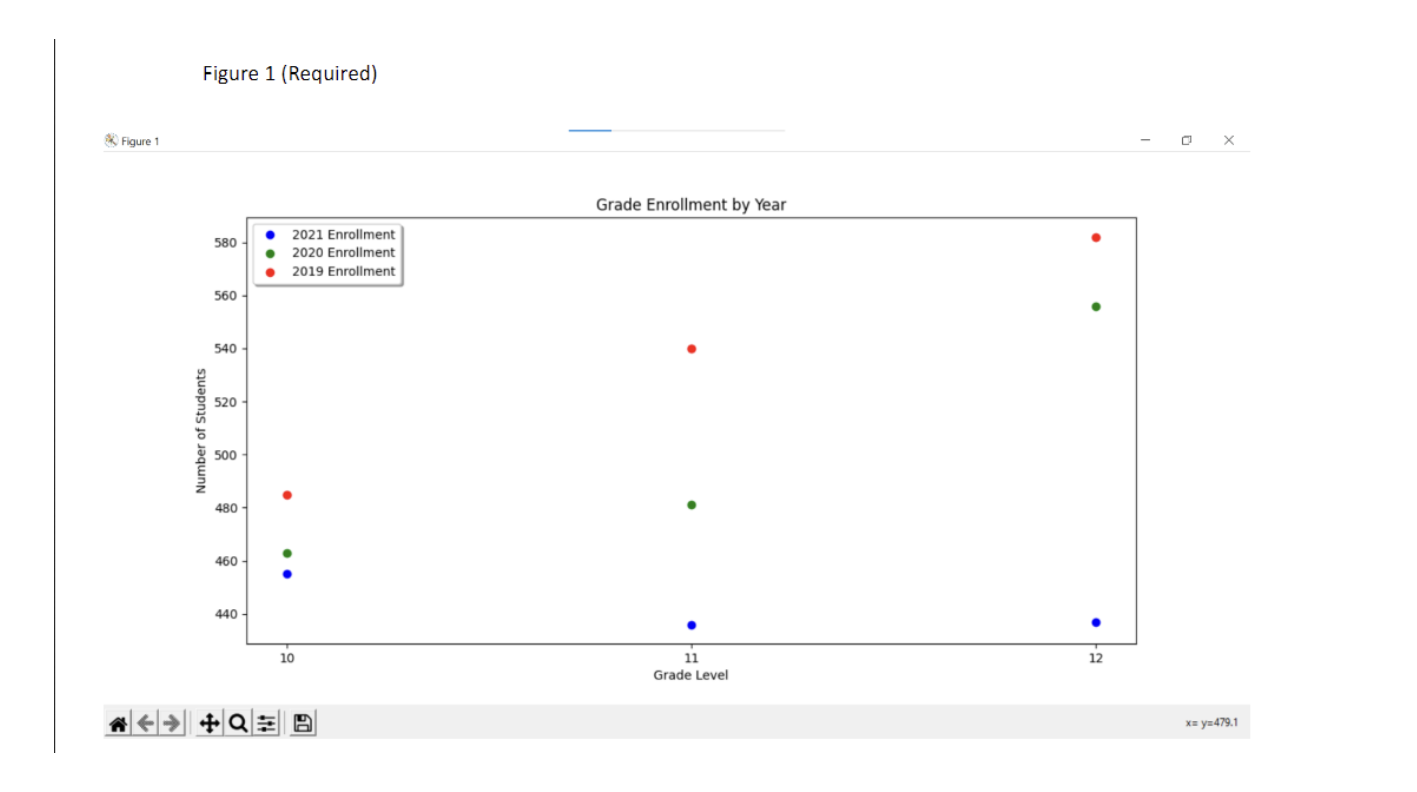Reset the plot view with Home icon
Viewport: 1417px width, 792px height.
[x=118, y=723]
